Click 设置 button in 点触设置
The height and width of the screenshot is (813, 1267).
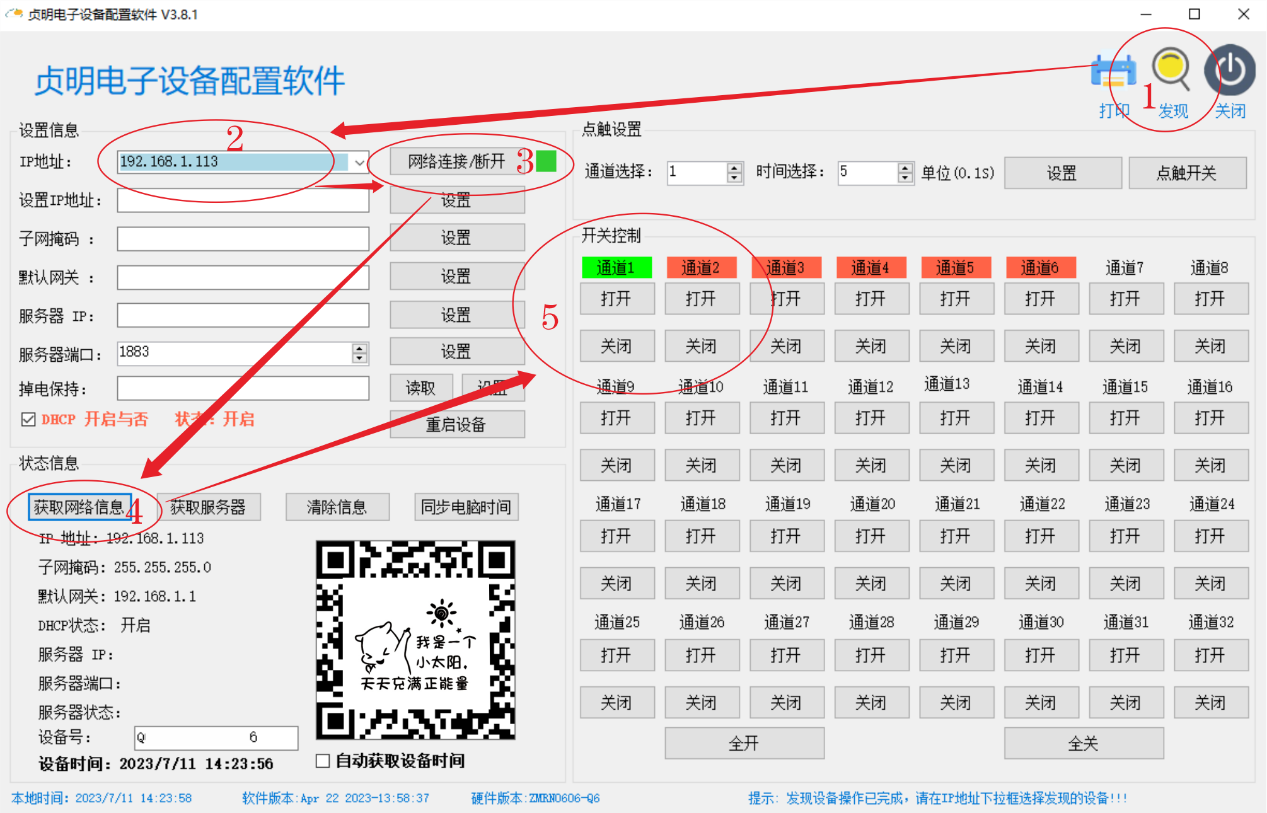[x=1063, y=173]
